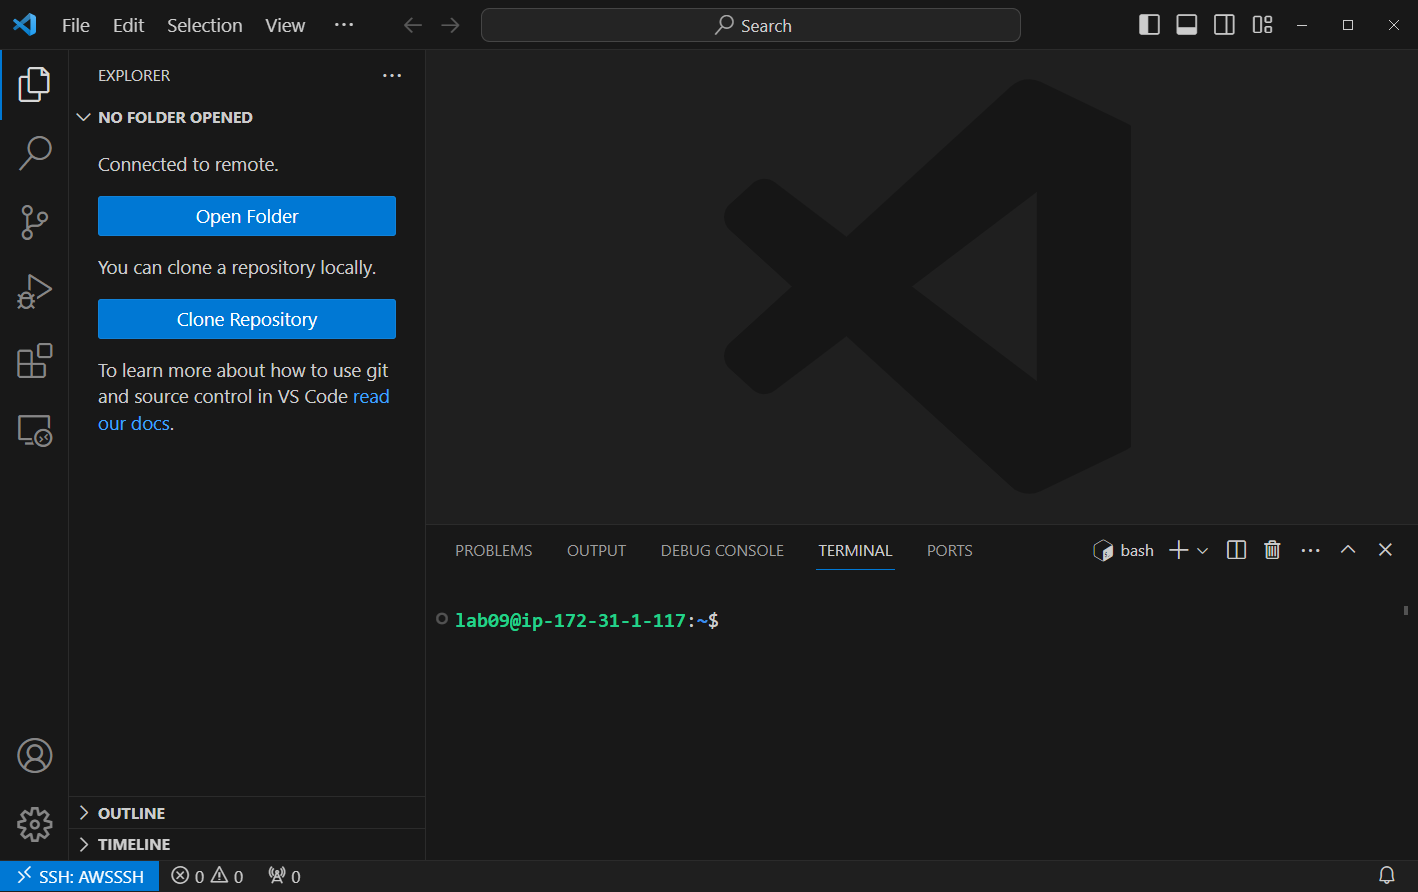Viewport: 1418px width, 892px height.
Task: Click the EXPLORER panel title
Action: click(x=134, y=75)
